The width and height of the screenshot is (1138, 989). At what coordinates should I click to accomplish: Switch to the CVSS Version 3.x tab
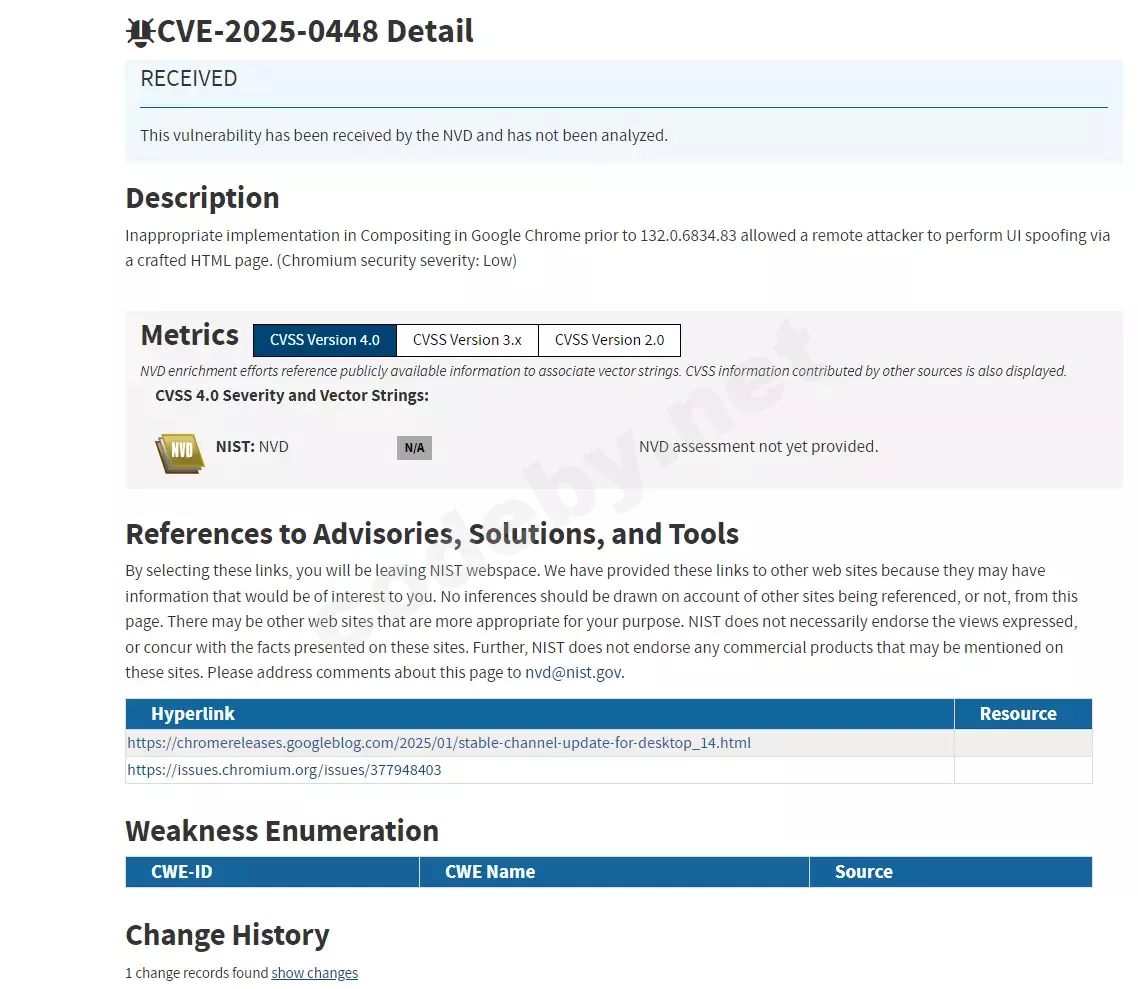click(467, 340)
